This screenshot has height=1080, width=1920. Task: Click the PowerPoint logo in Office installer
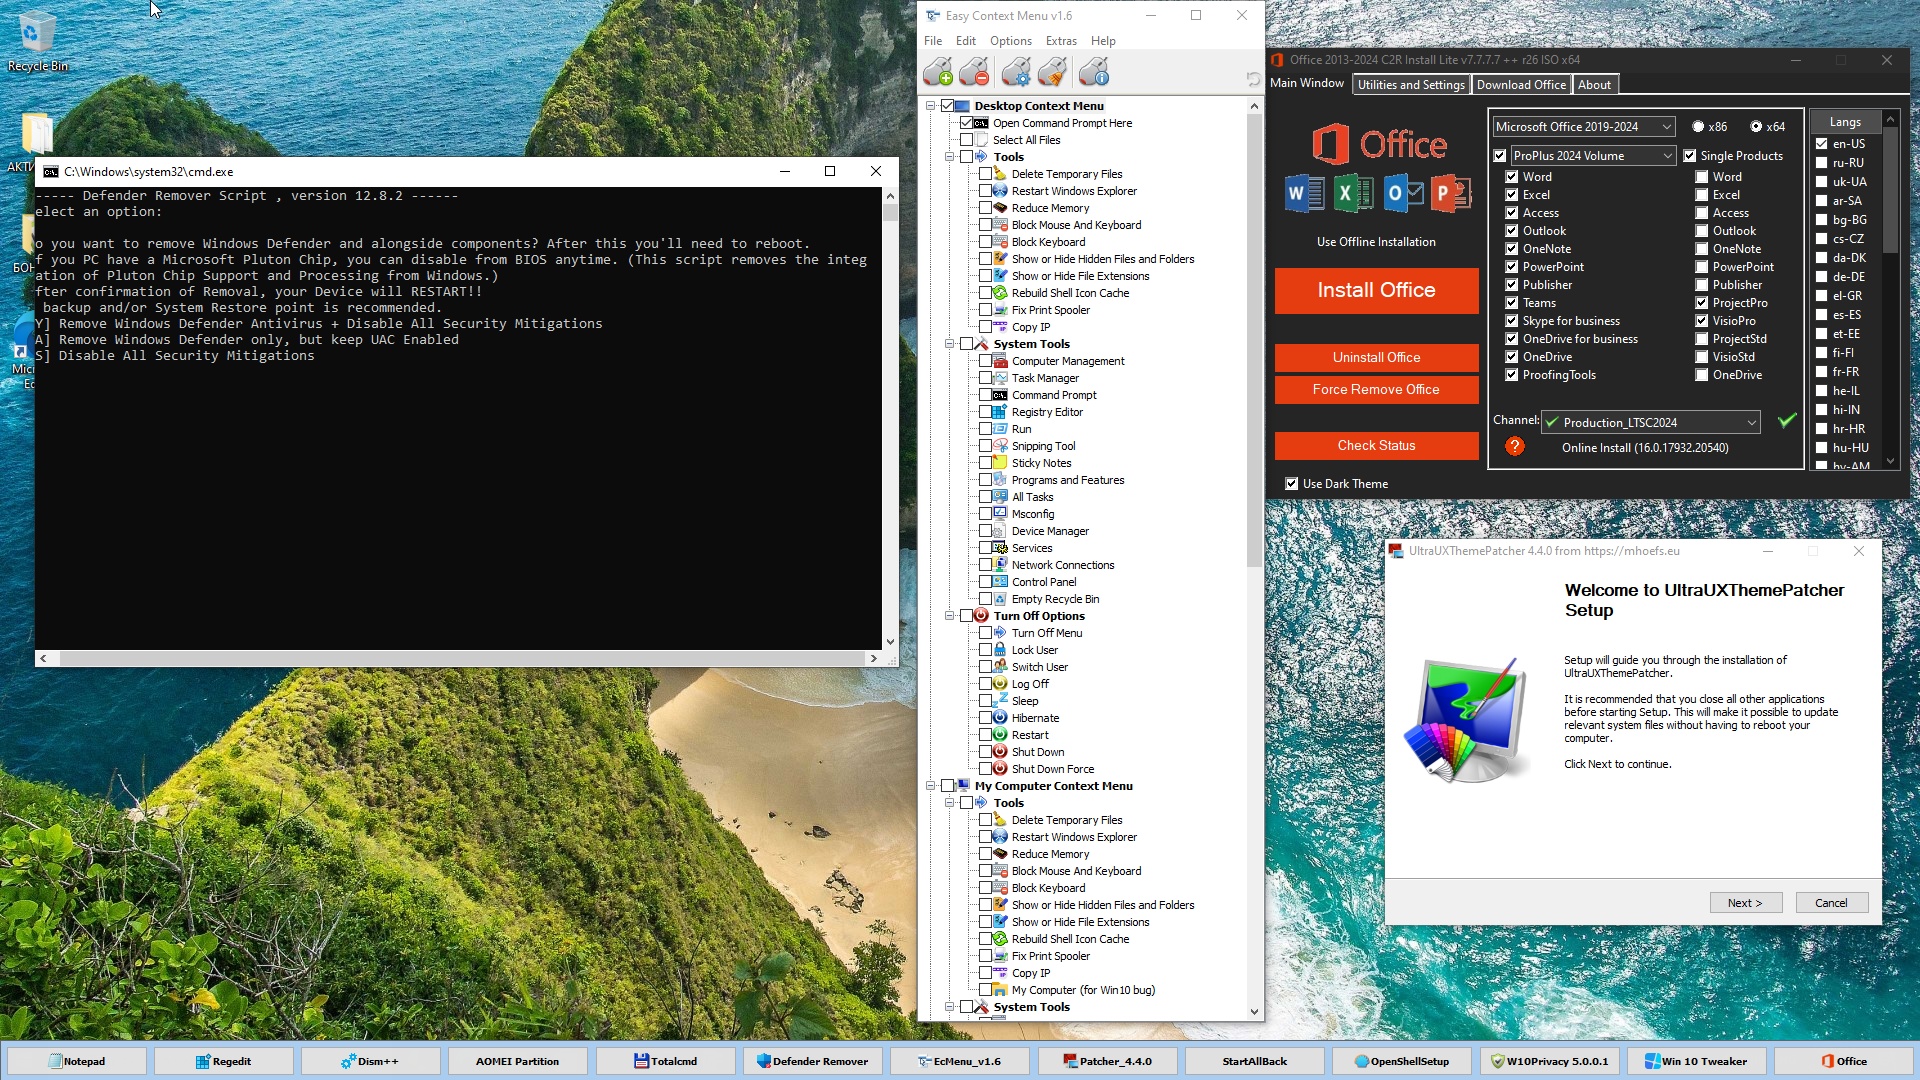[x=1451, y=193]
